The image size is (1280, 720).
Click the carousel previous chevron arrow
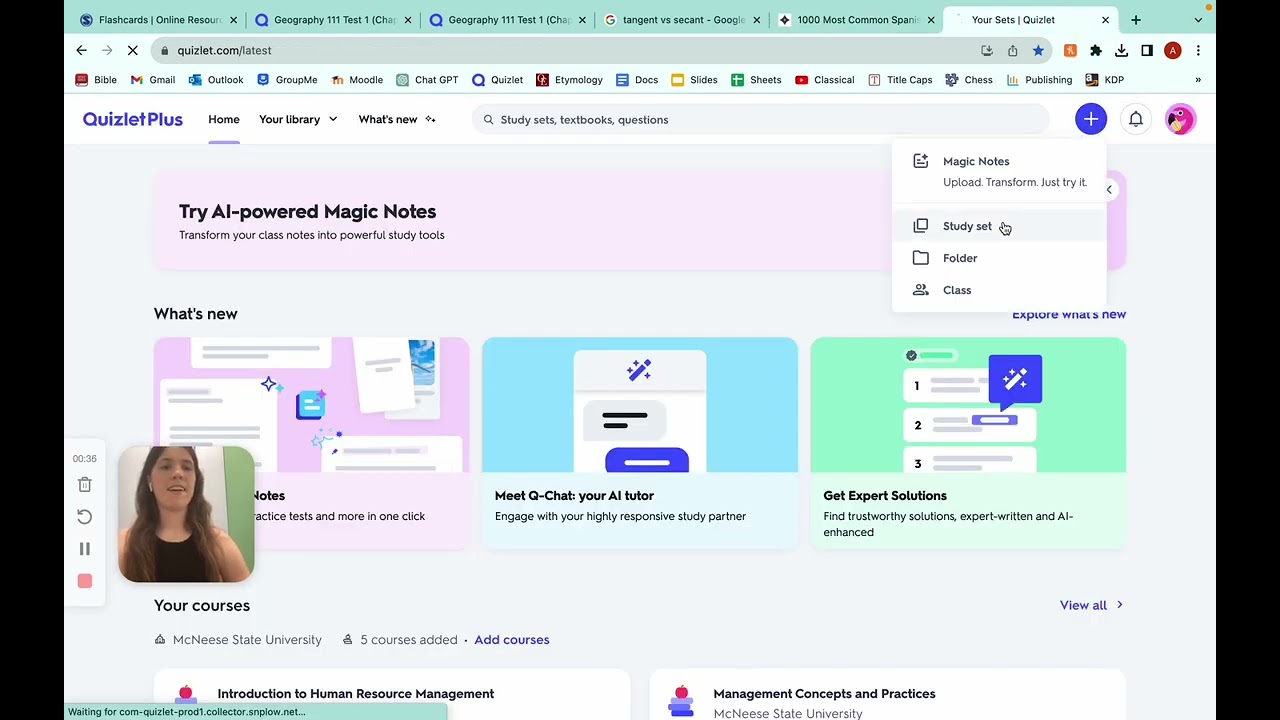pos(1109,189)
